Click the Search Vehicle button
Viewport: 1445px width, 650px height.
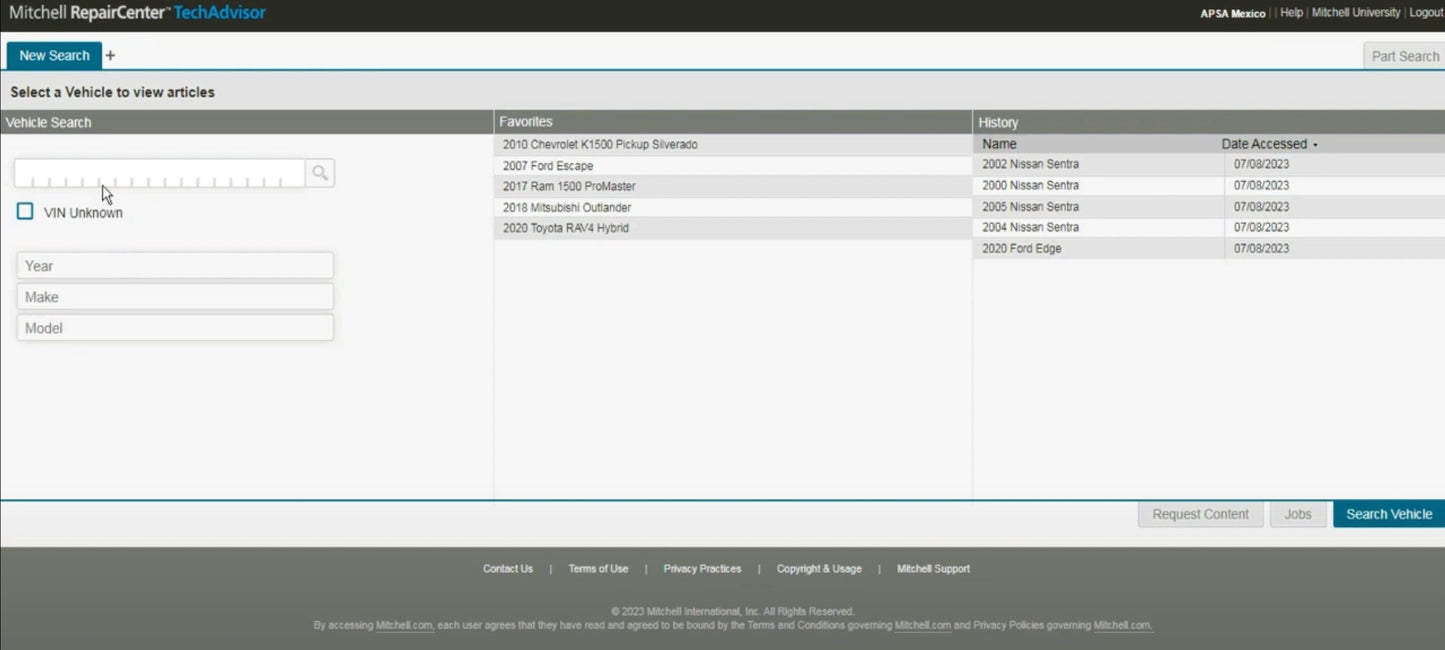pos(1389,514)
